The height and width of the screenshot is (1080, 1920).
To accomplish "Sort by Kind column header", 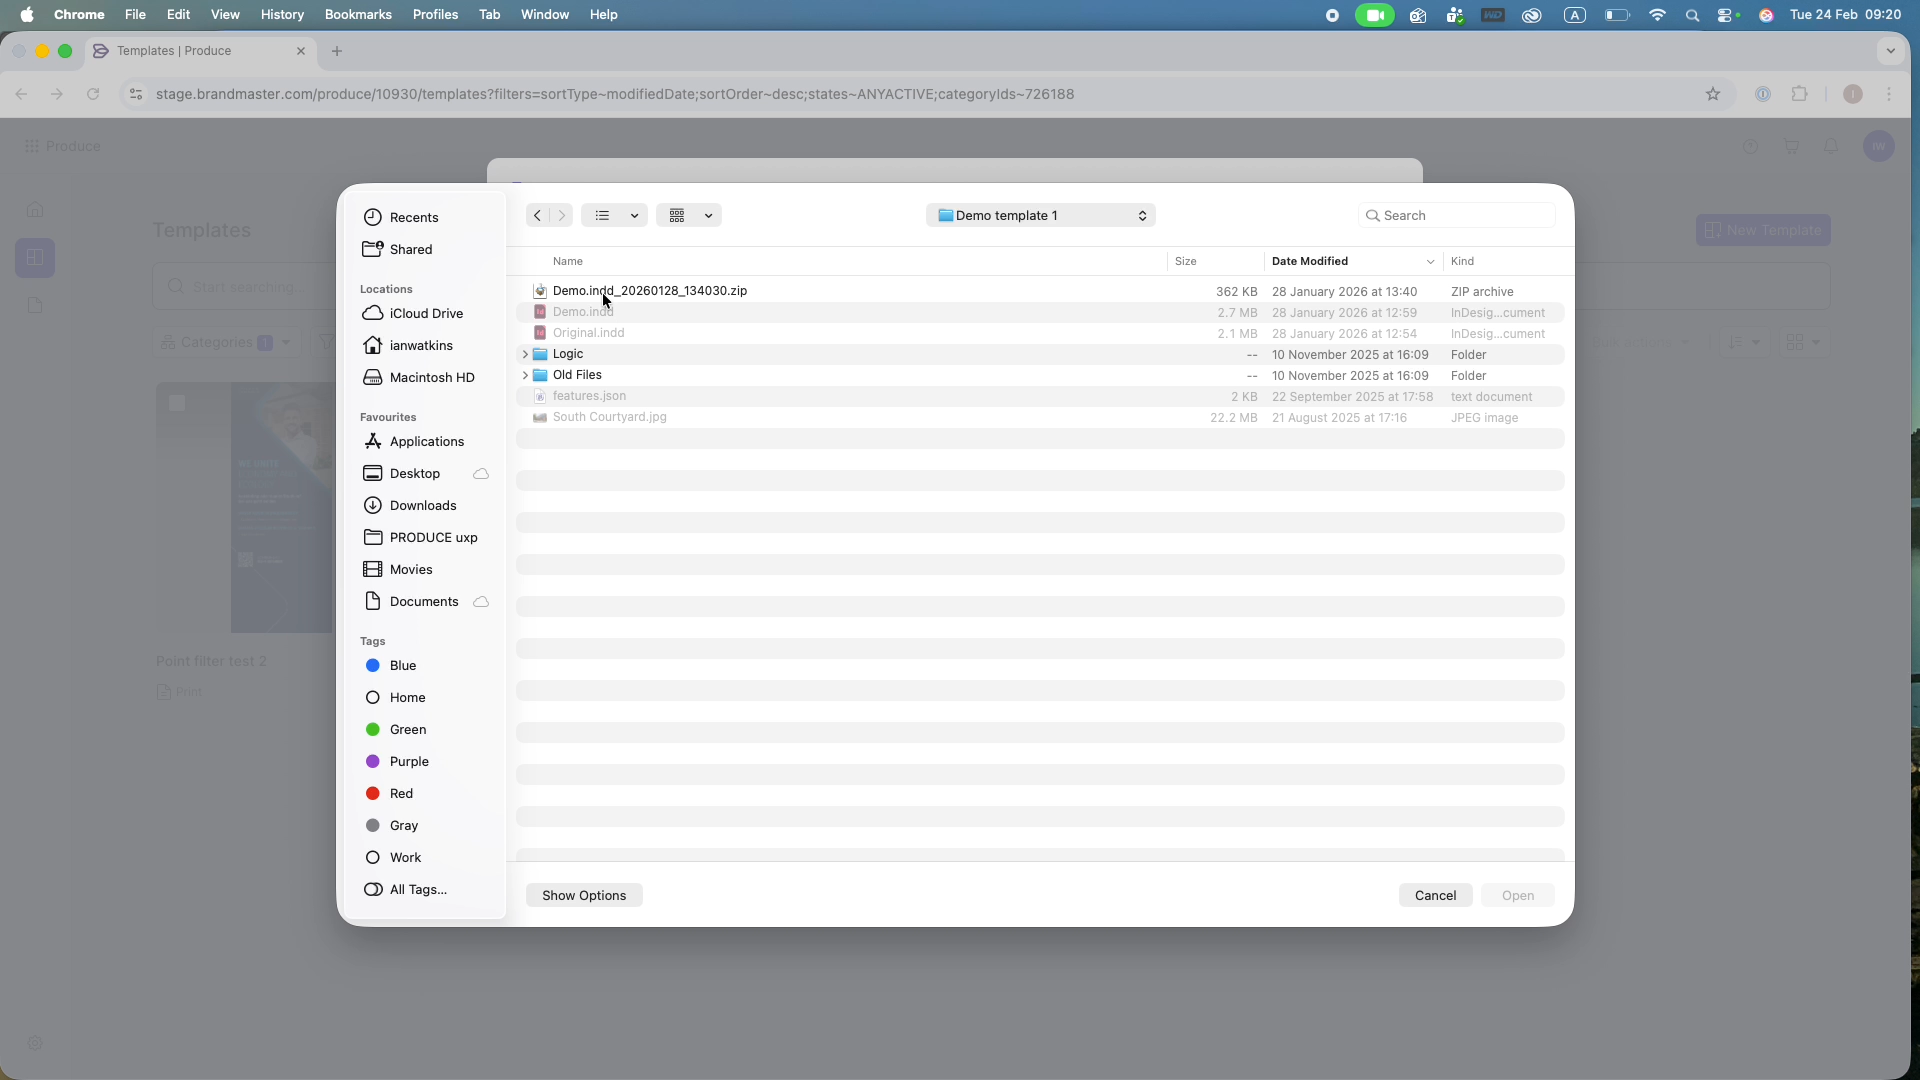I will pyautogui.click(x=1462, y=261).
